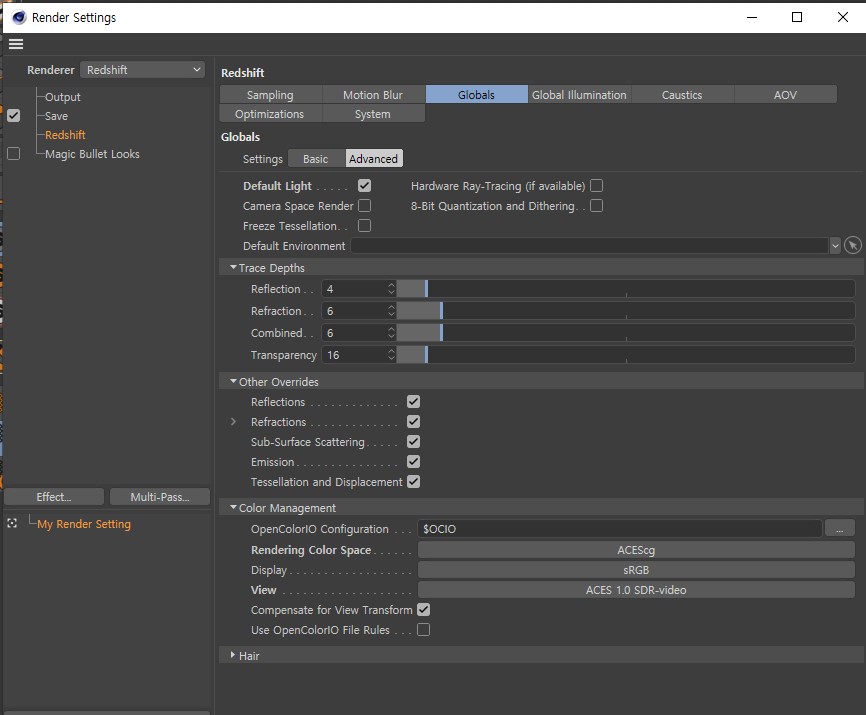Screen dimensions: 866x715
Task: Click the My Render Setting target icon
Action: pyautogui.click(x=12, y=524)
